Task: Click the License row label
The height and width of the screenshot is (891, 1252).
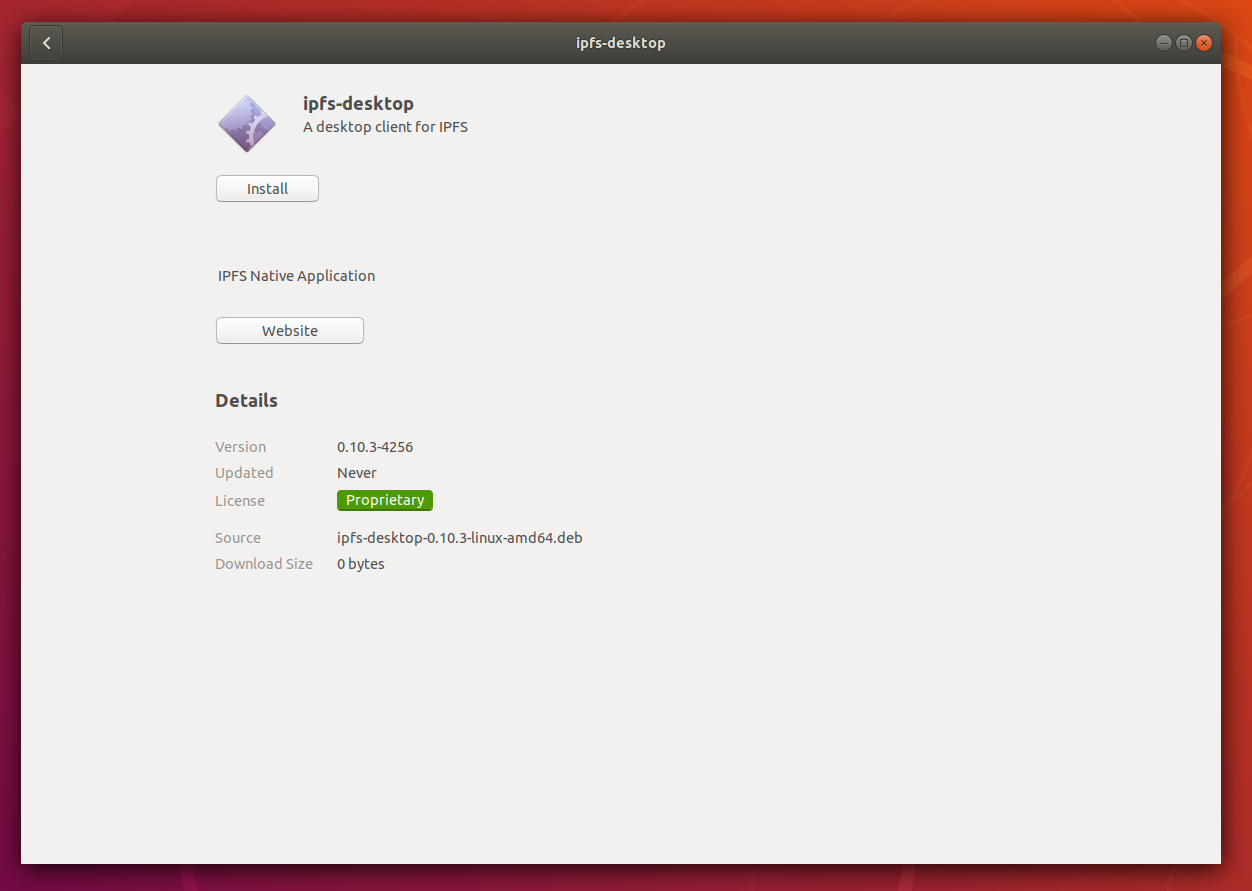Action: point(240,500)
